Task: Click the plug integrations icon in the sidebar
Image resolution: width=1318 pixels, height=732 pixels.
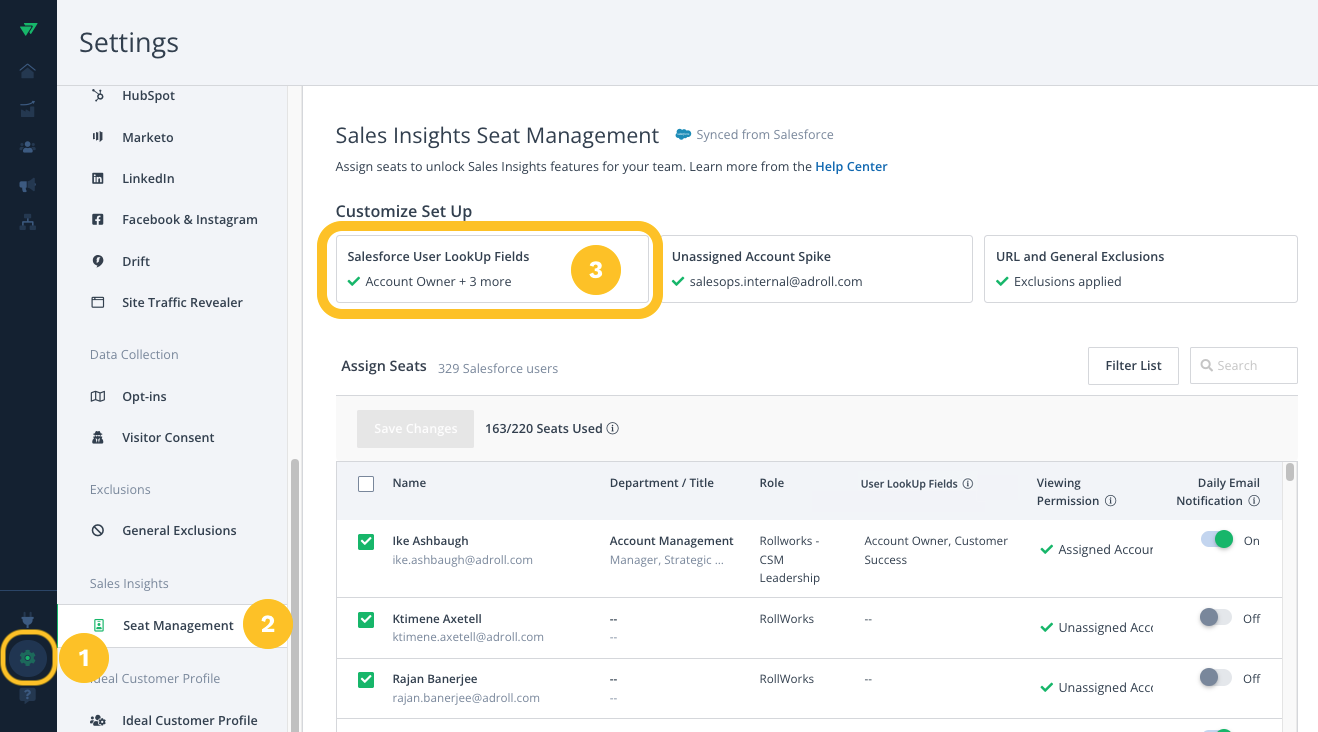Action: click(28, 621)
